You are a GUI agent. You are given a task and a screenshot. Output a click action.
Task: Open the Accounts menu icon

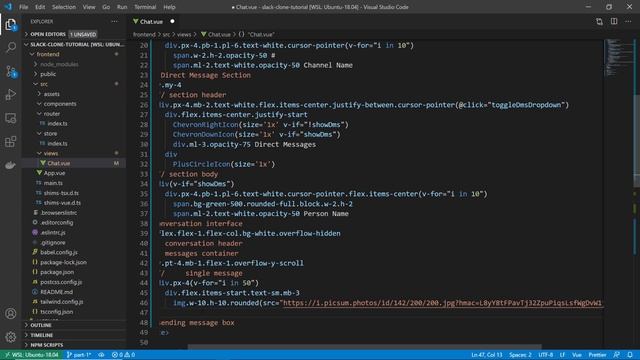pos(11,313)
